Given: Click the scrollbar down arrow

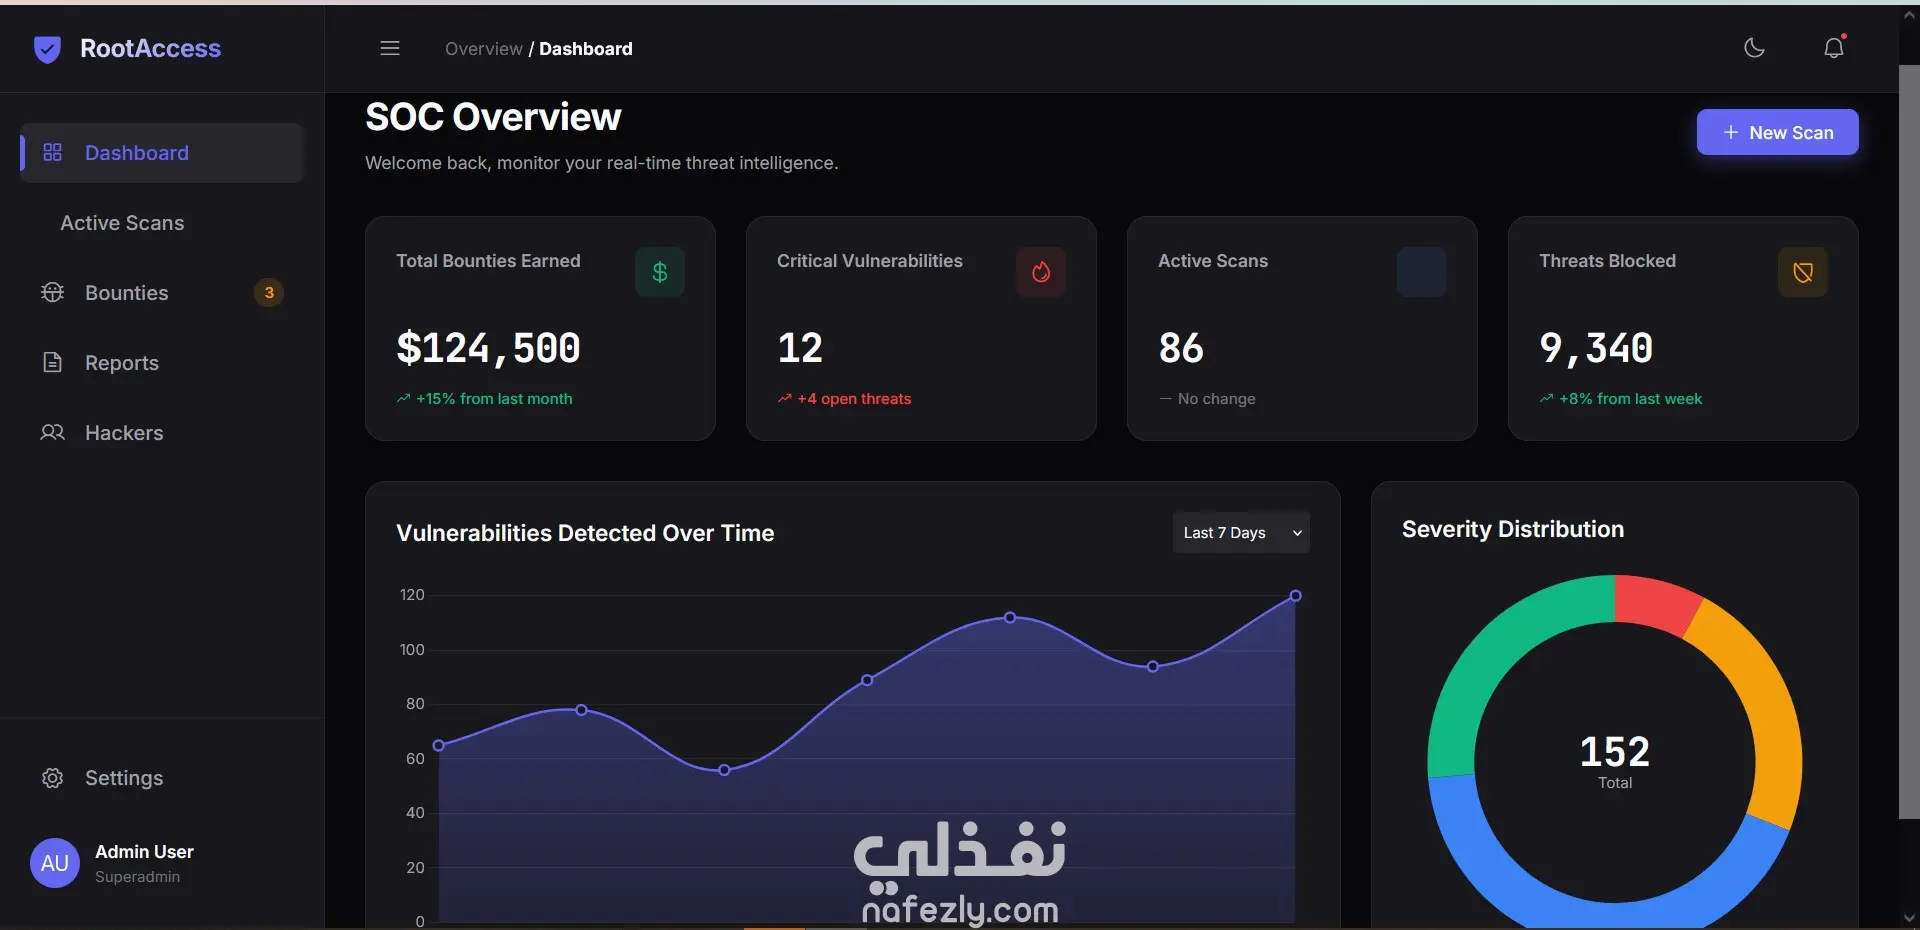Looking at the screenshot, I should (1909, 918).
